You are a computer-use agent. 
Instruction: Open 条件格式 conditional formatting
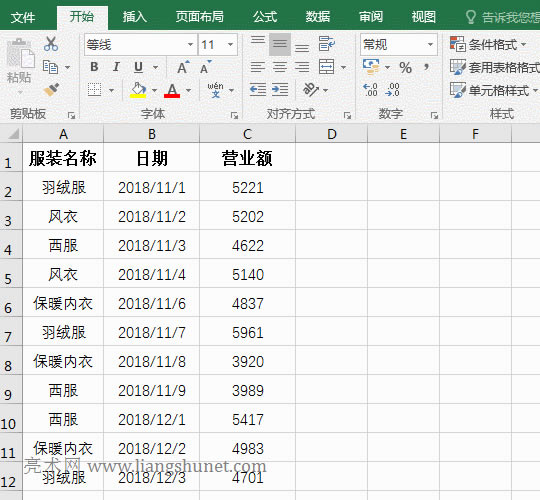[x=488, y=44]
